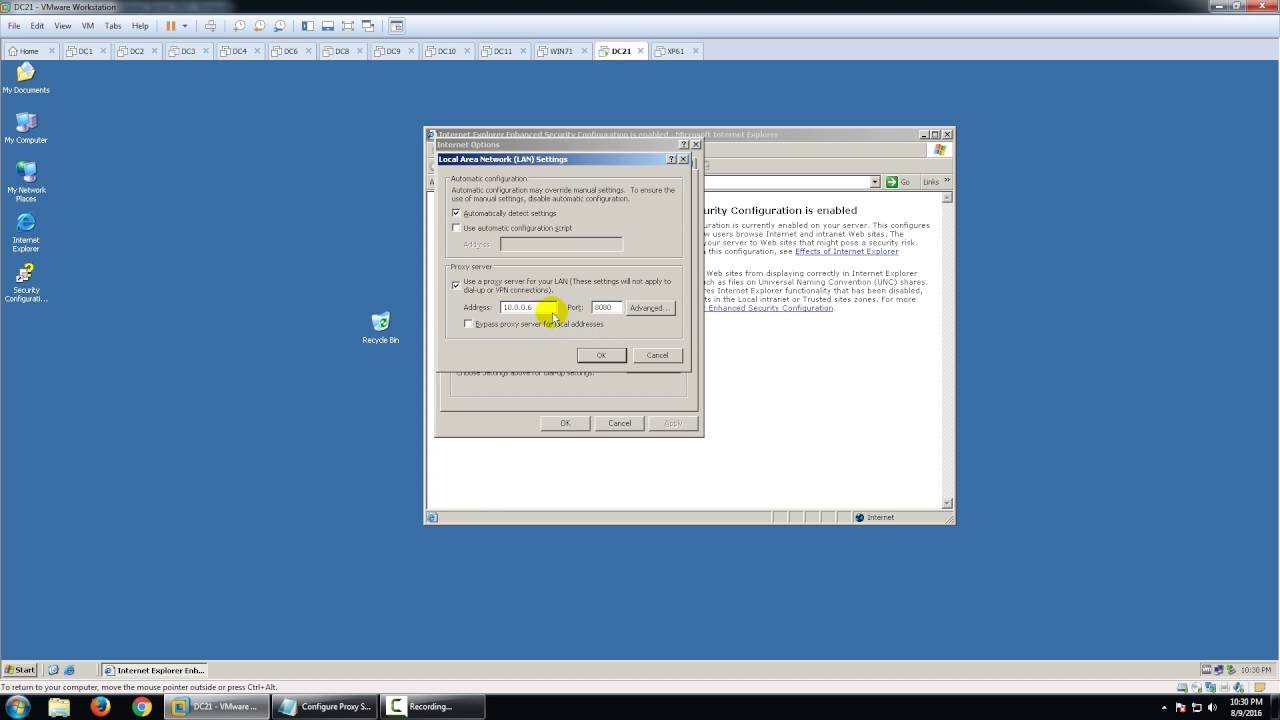Image resolution: width=1280 pixels, height=720 pixels.
Task: Open the Internet Explorer address bar dropdown
Action: (875, 182)
